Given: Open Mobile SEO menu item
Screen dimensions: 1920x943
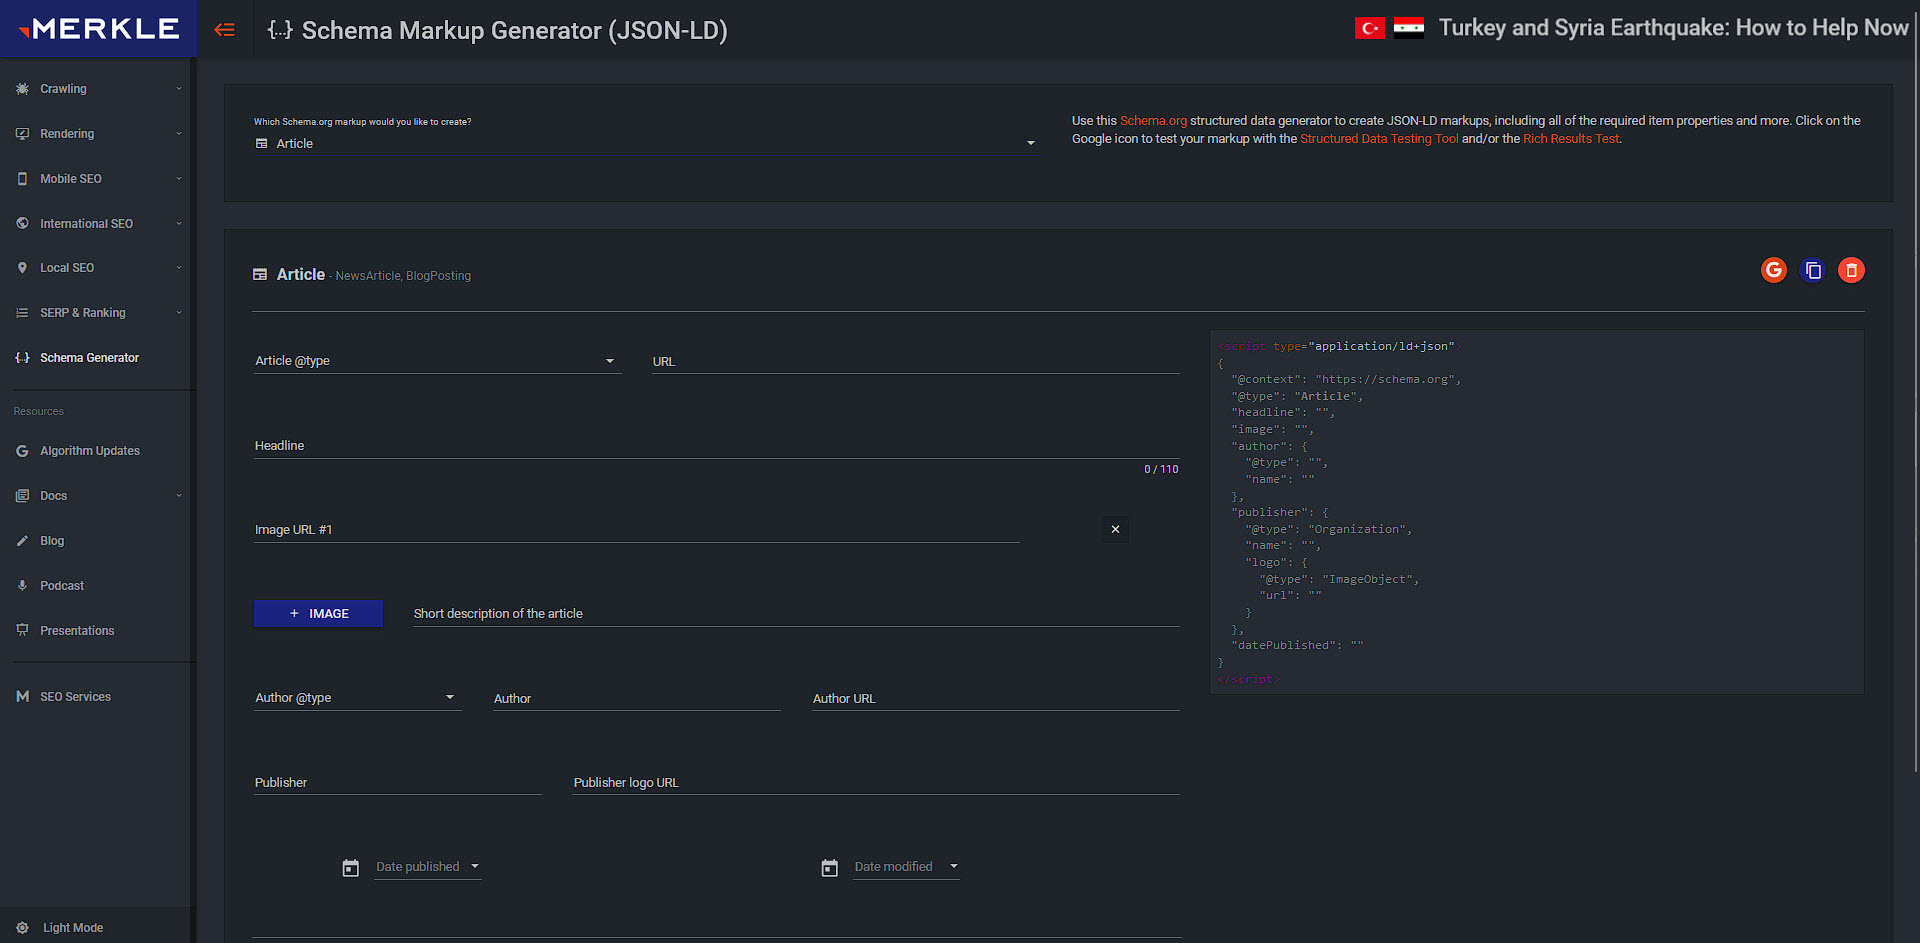Looking at the screenshot, I should (x=98, y=179).
